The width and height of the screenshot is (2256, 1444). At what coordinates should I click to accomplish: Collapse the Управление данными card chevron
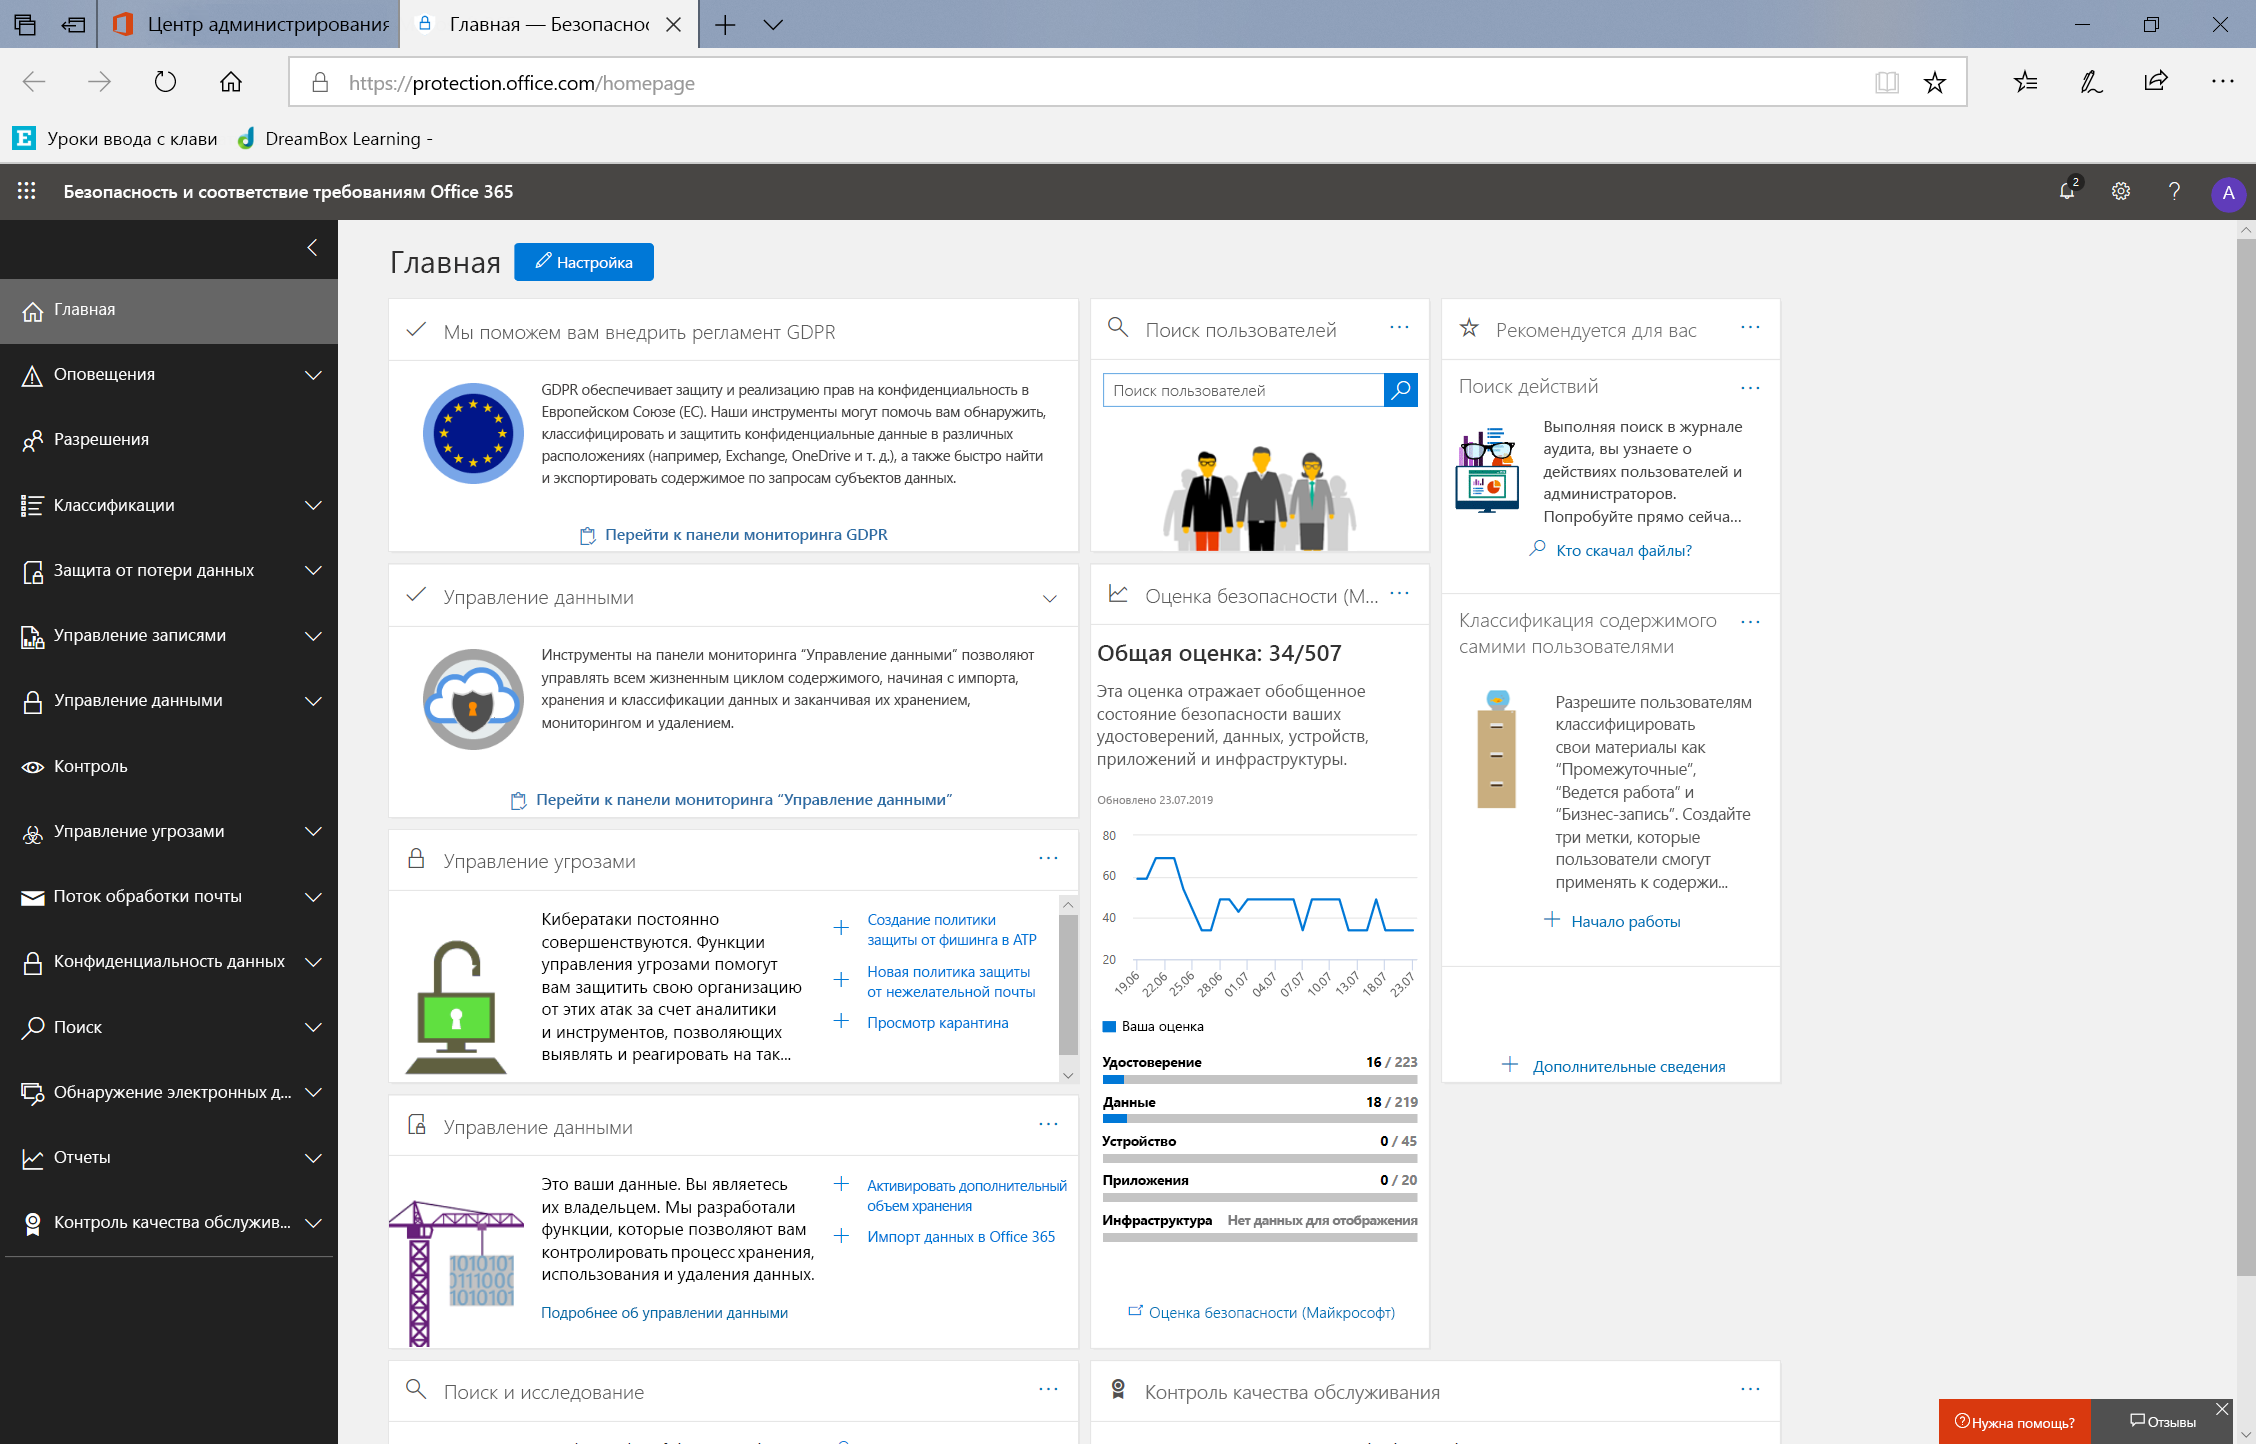[1050, 598]
